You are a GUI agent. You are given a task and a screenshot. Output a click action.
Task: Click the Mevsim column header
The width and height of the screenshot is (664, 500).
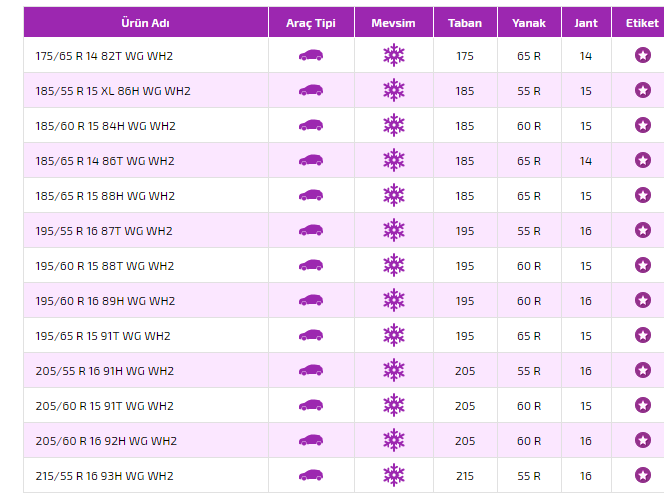pyautogui.click(x=394, y=22)
